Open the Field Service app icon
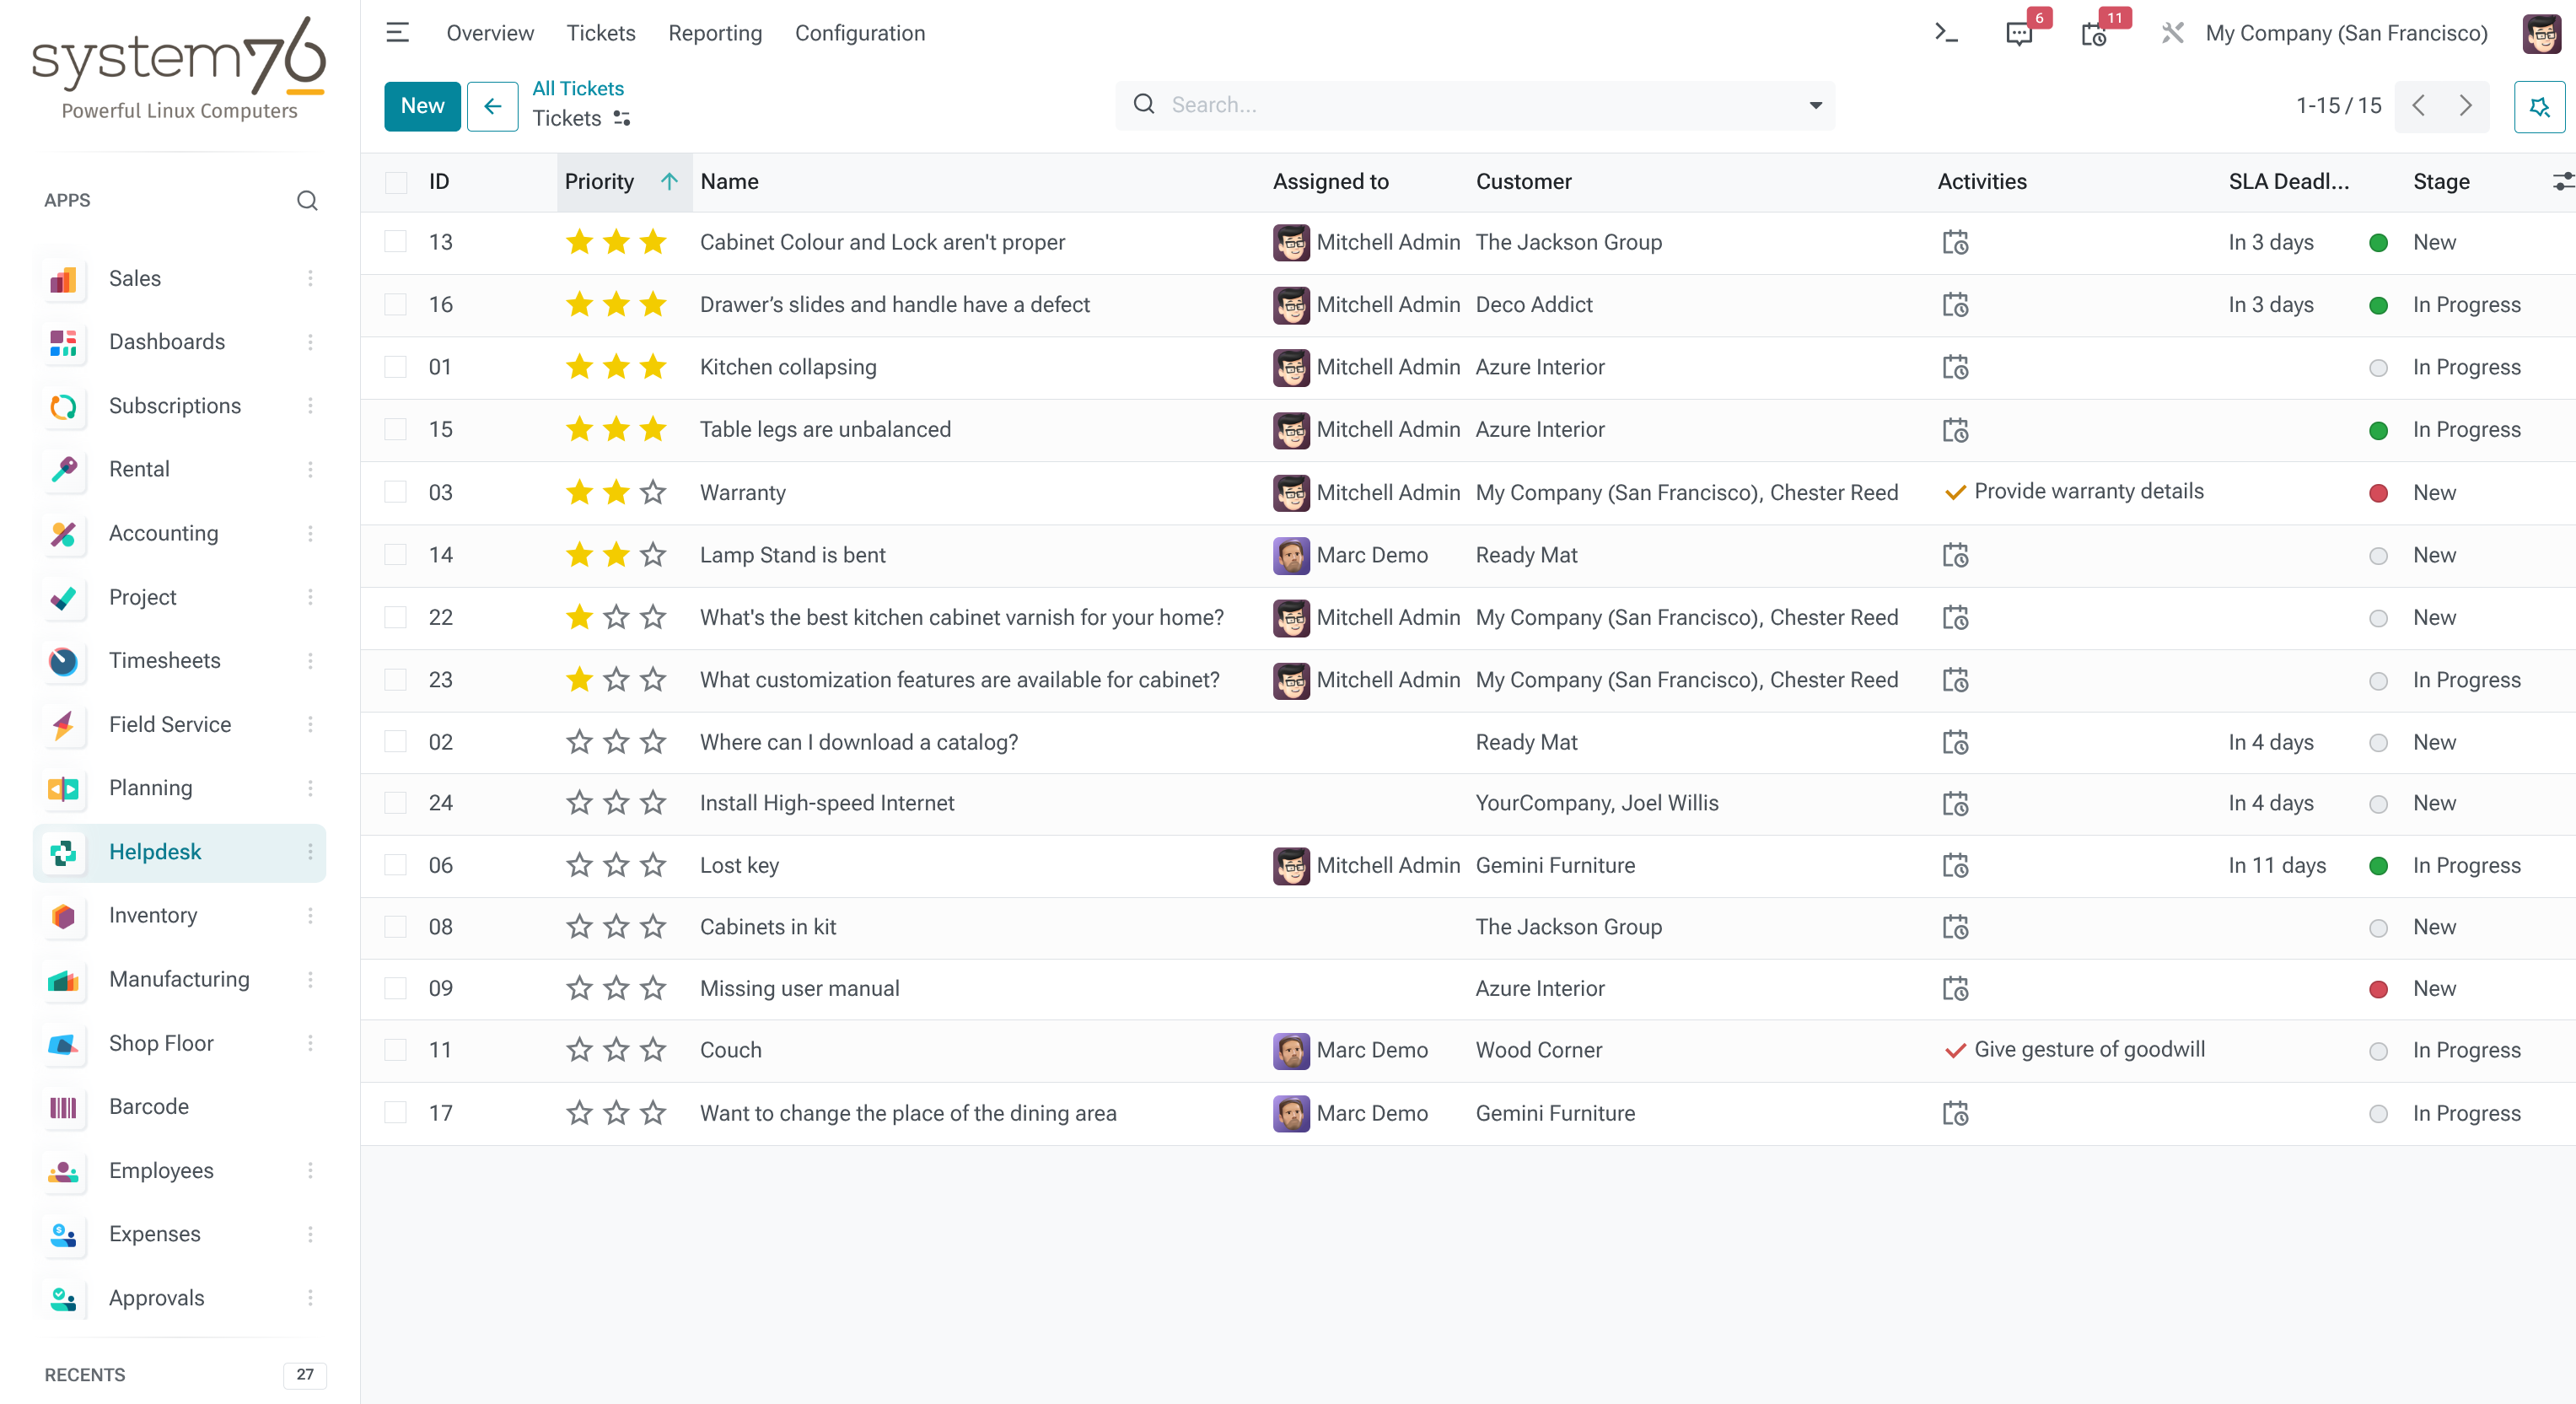The width and height of the screenshot is (2576, 1404). click(63, 725)
